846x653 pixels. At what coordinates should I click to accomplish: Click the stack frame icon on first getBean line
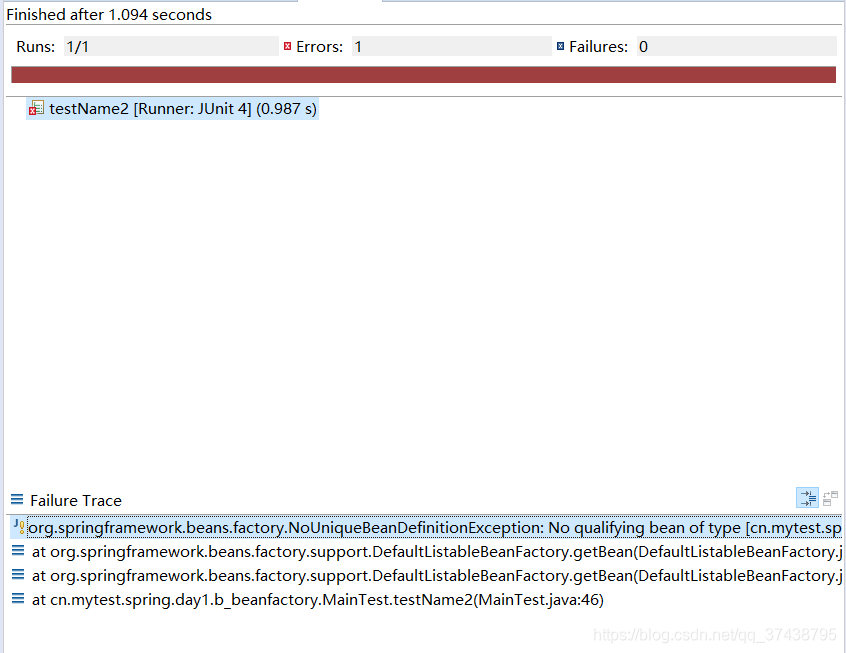click(x=18, y=550)
